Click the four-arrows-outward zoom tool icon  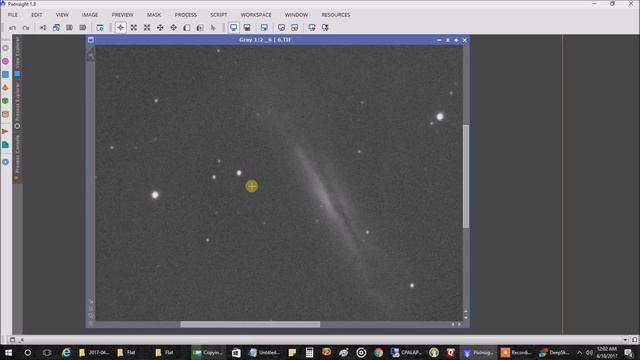(133, 28)
